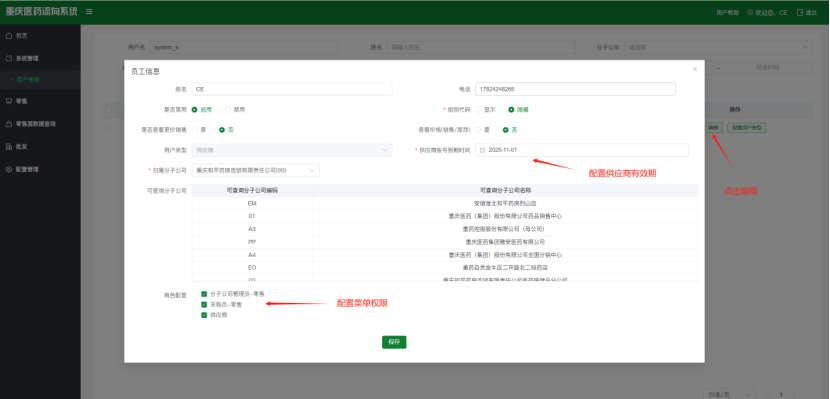The height and width of the screenshot is (399, 830).
Task: Click into the 姓名 field containing CE
Action: point(292,89)
